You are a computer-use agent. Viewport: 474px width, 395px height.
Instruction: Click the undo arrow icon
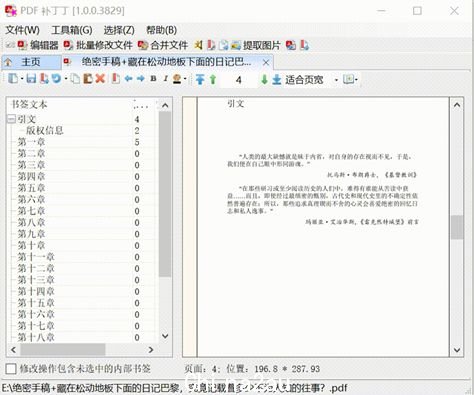tap(56, 79)
